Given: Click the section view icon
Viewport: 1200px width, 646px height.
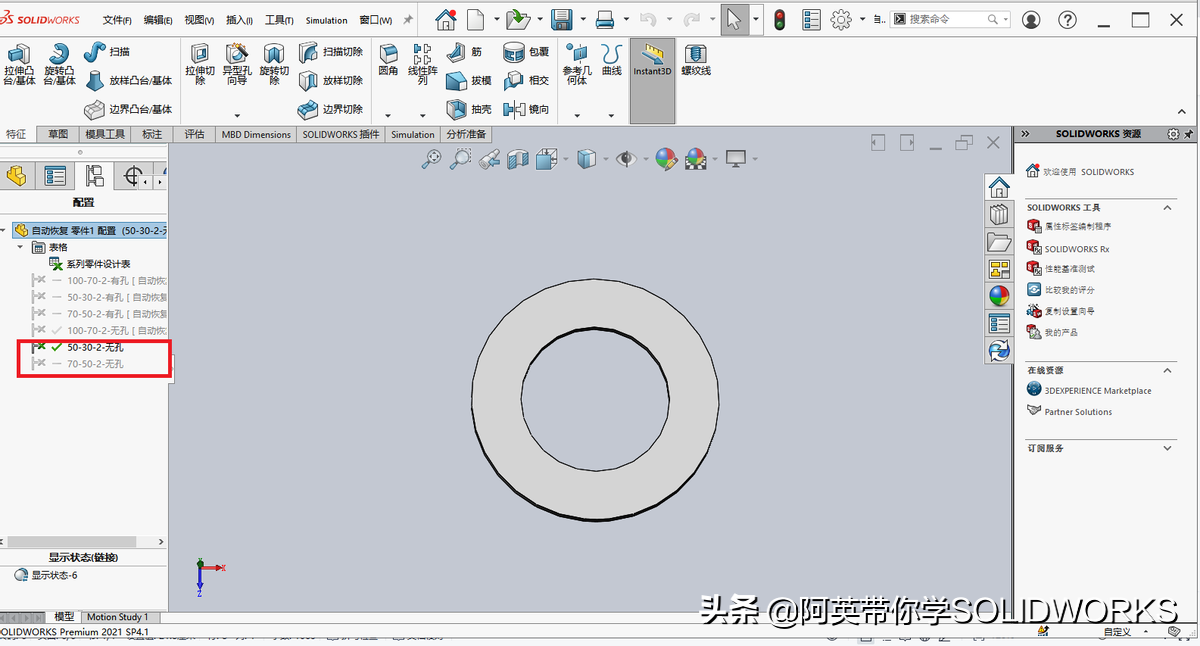Looking at the screenshot, I should coord(517,158).
